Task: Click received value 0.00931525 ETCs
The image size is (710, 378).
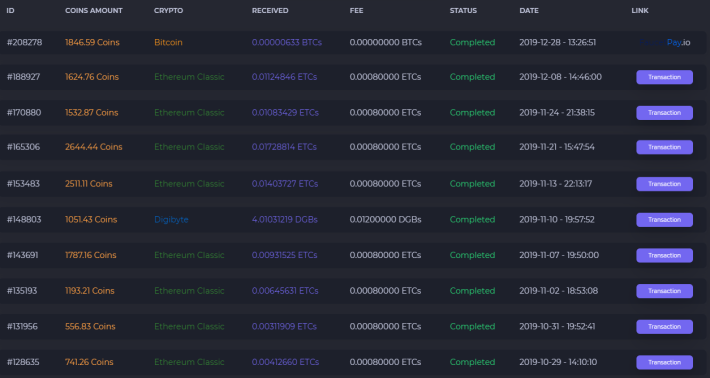Action: pyautogui.click(x=284, y=255)
